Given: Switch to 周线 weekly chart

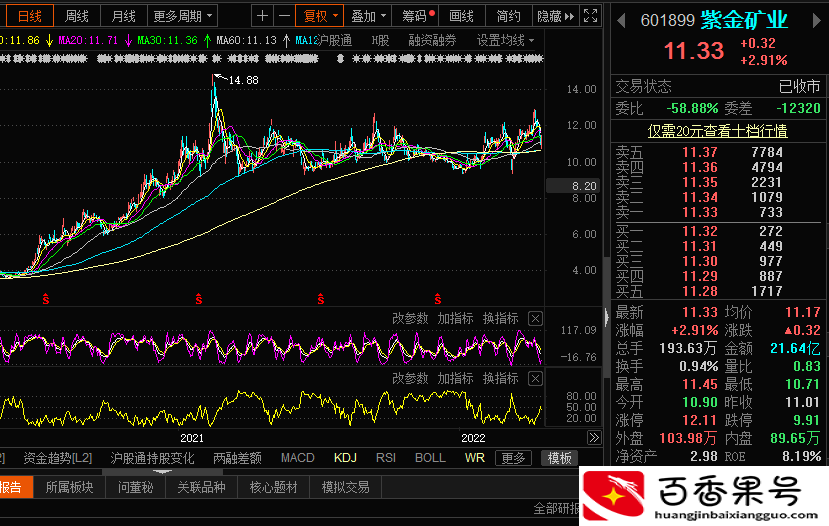Looking at the screenshot, I should [x=77, y=16].
